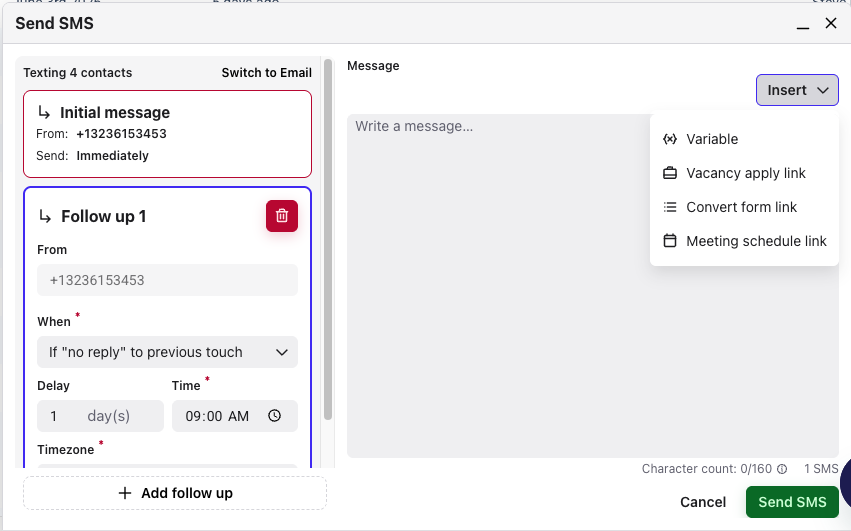Click into the Write a message area
The width and height of the screenshot is (851, 531).
593,286
